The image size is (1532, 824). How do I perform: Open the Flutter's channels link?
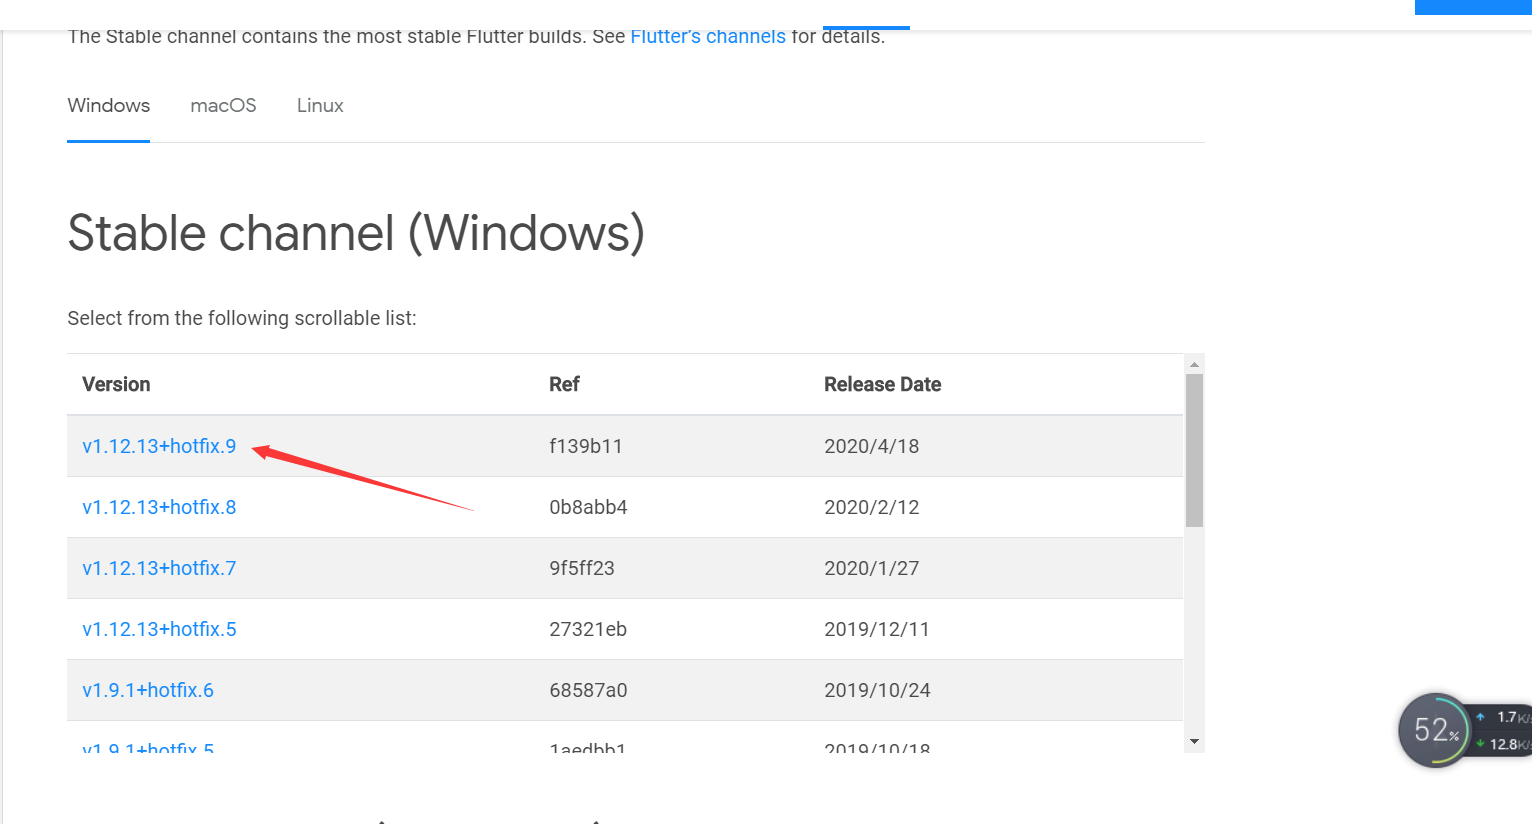(x=707, y=37)
